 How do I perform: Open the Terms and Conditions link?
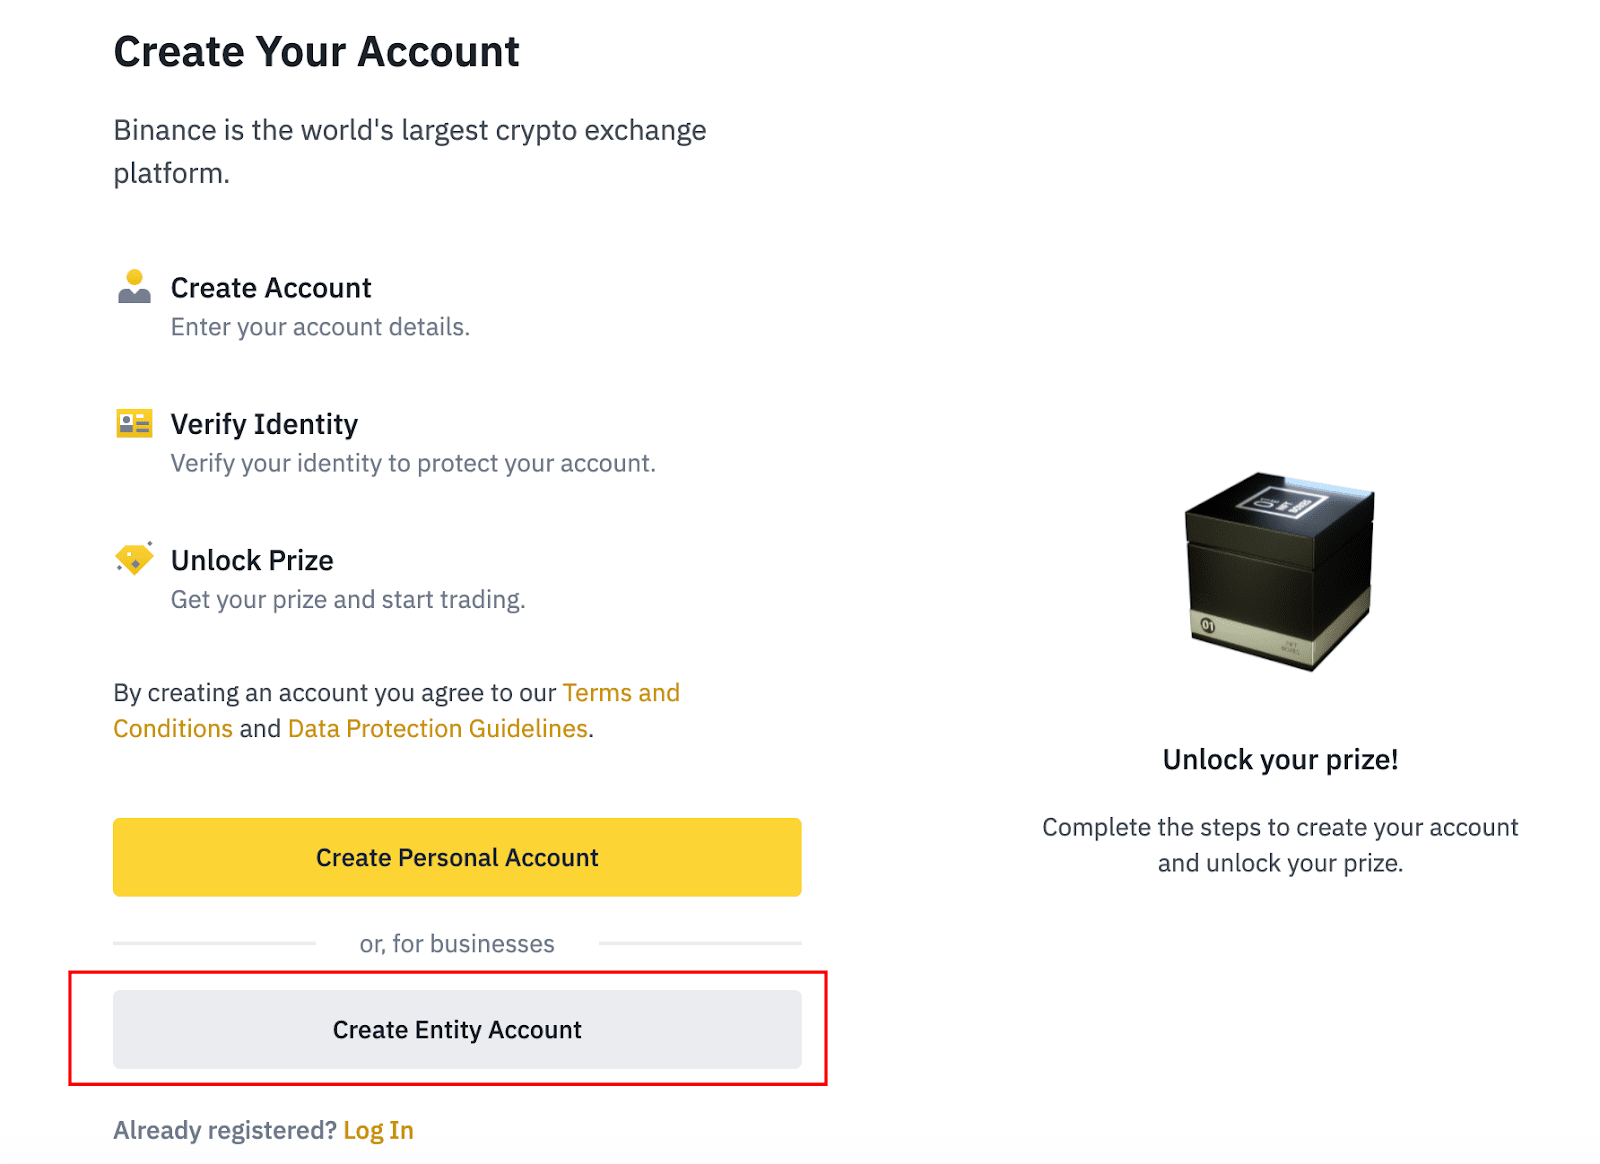(397, 710)
